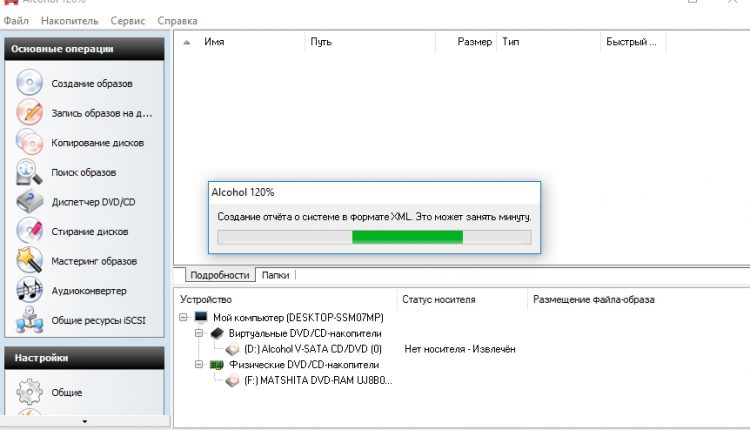
Task: Click the physical drives group board icon
Action: coord(217,364)
